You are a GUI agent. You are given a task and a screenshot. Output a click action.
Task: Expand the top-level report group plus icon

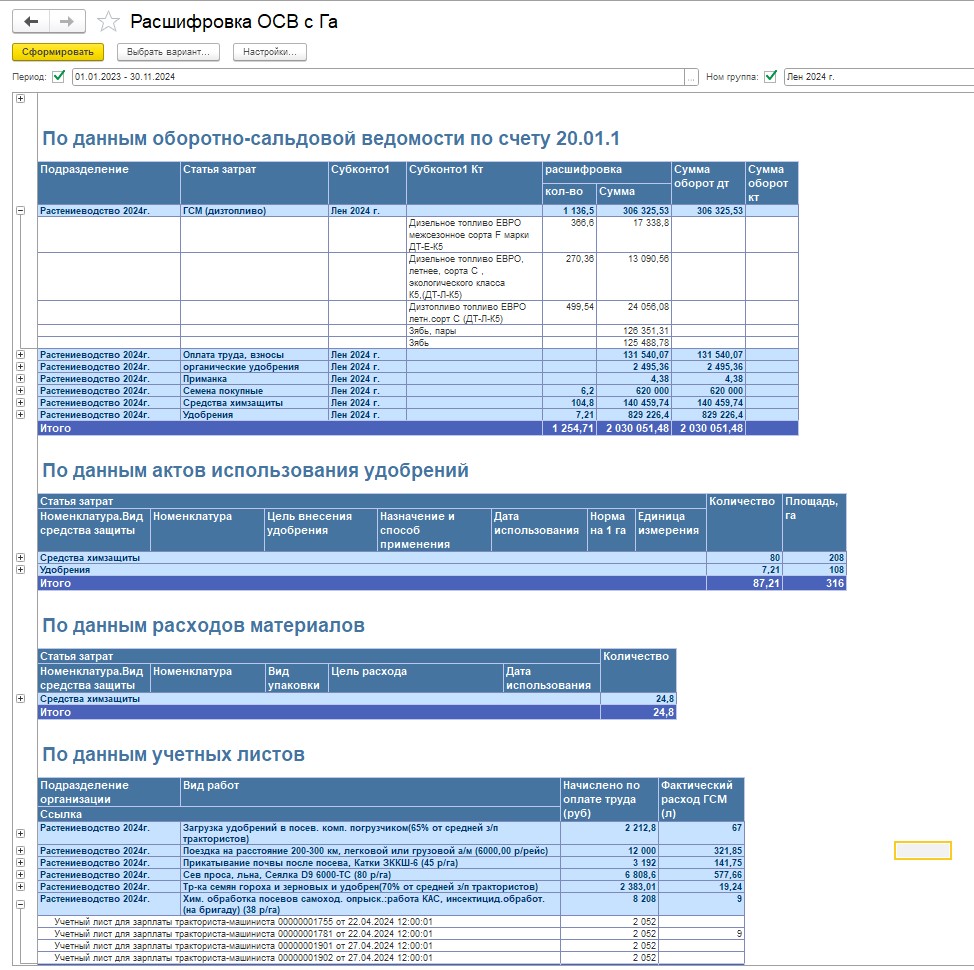20,98
